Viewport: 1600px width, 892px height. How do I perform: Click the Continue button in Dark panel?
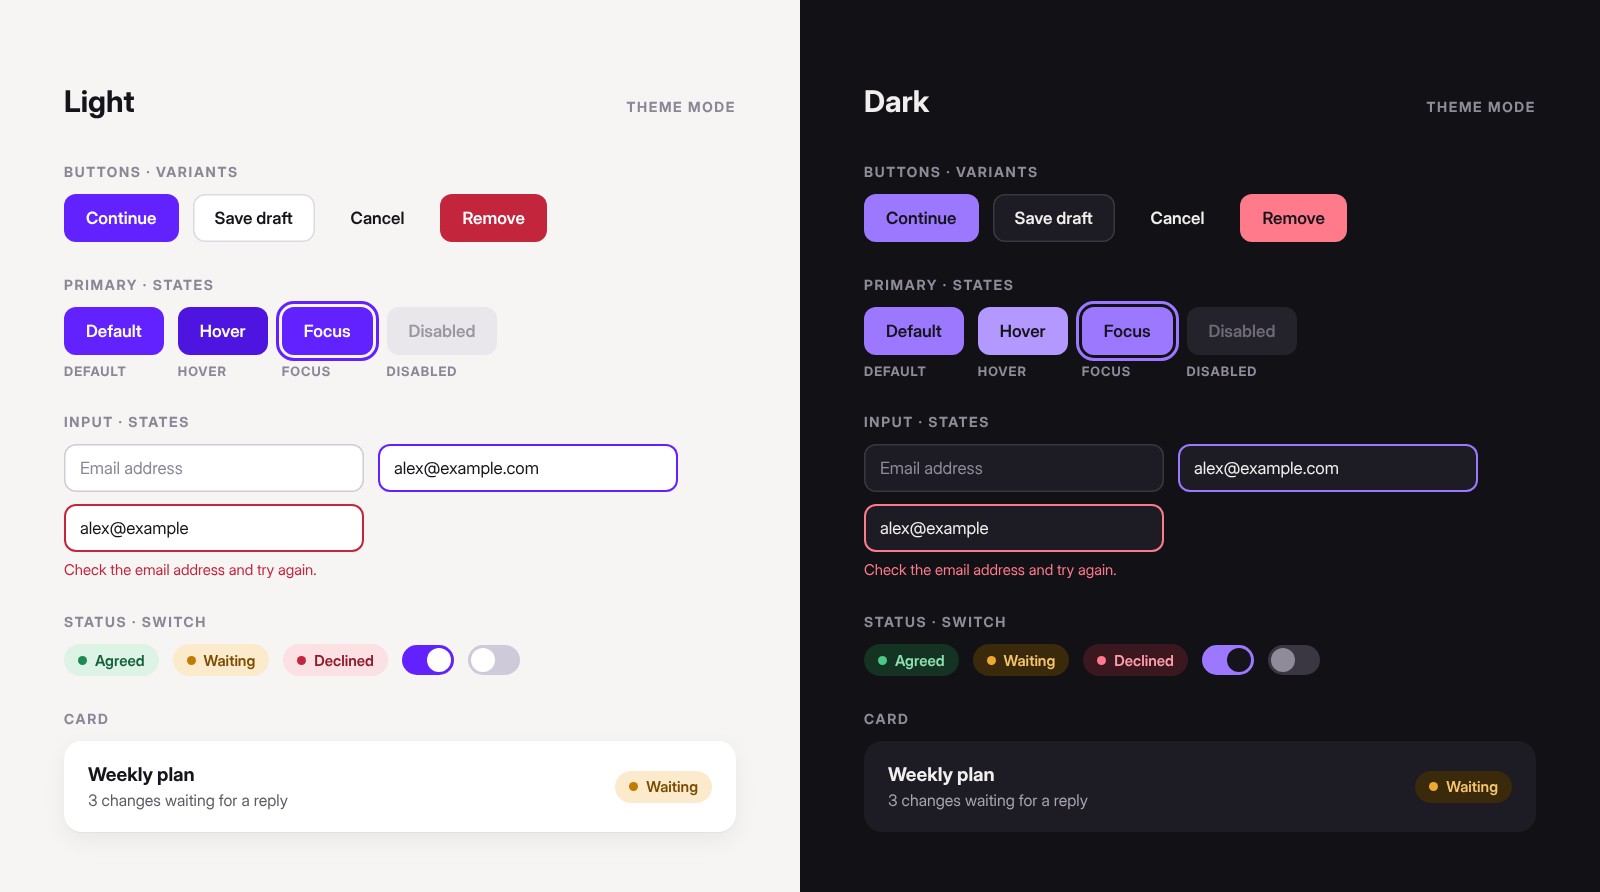921,218
